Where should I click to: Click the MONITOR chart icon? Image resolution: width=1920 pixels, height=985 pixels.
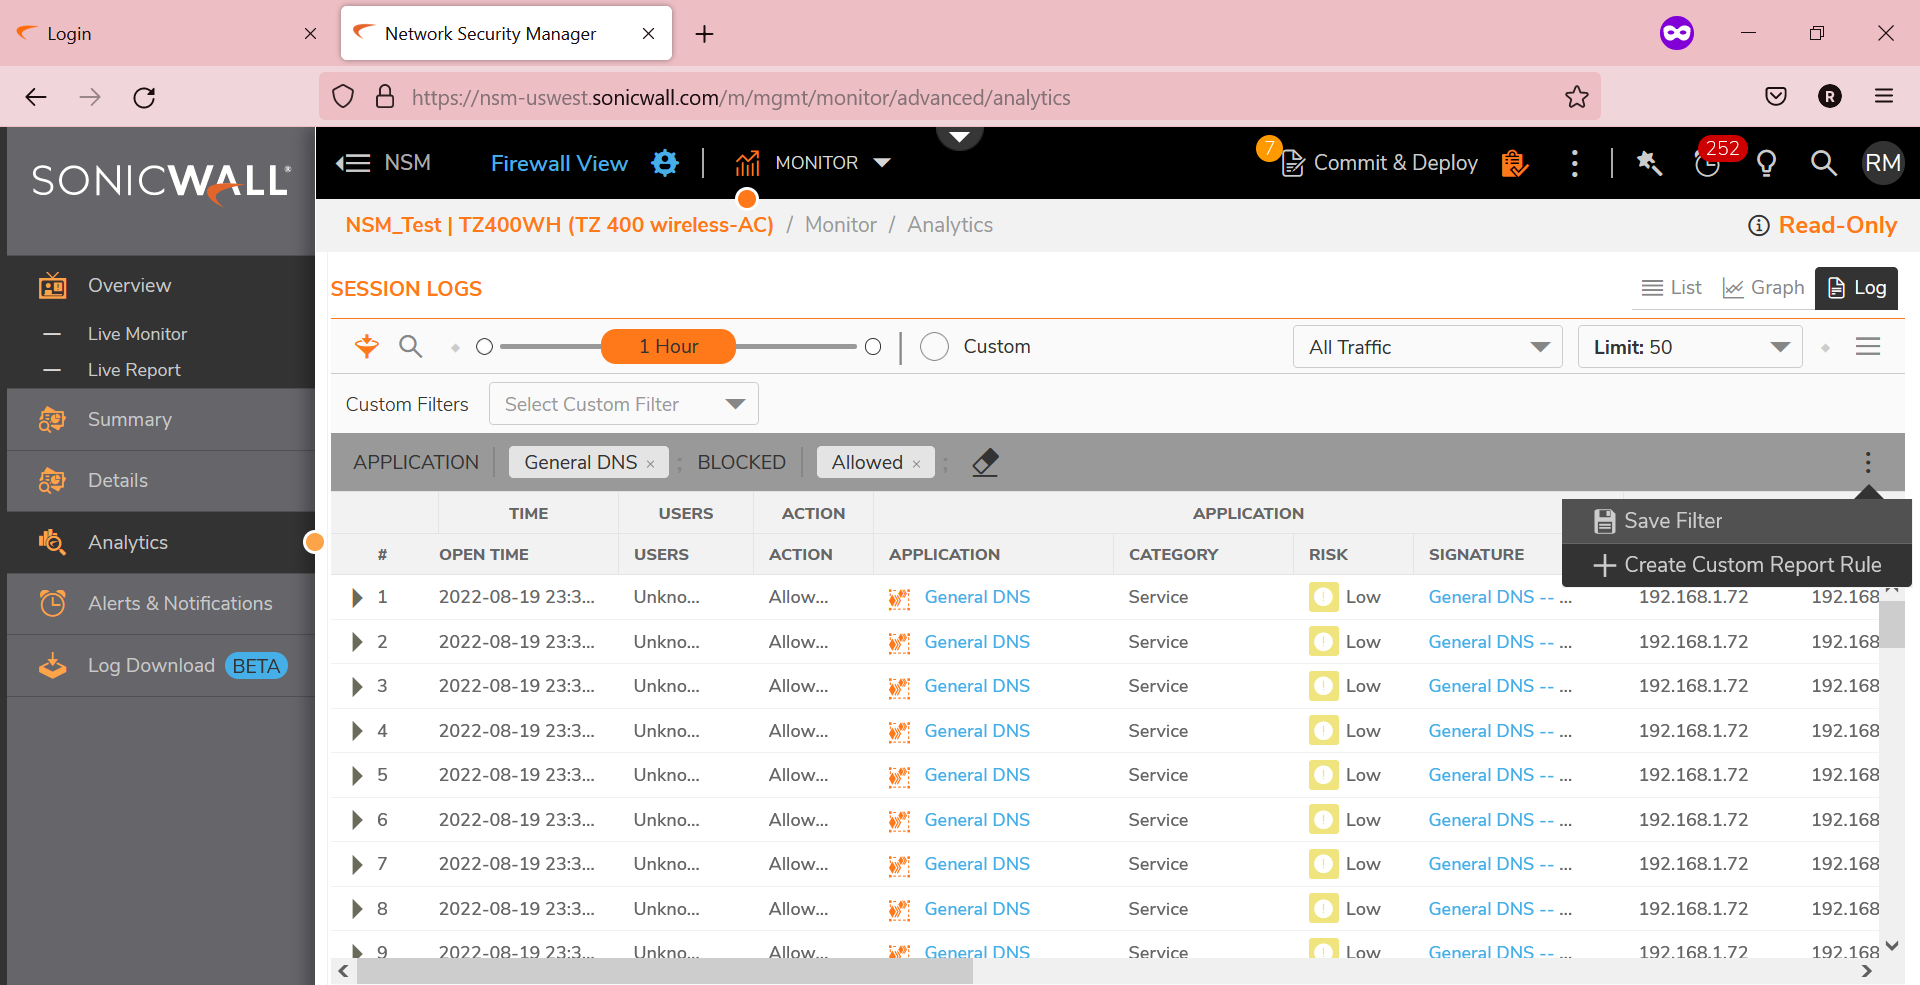[747, 163]
